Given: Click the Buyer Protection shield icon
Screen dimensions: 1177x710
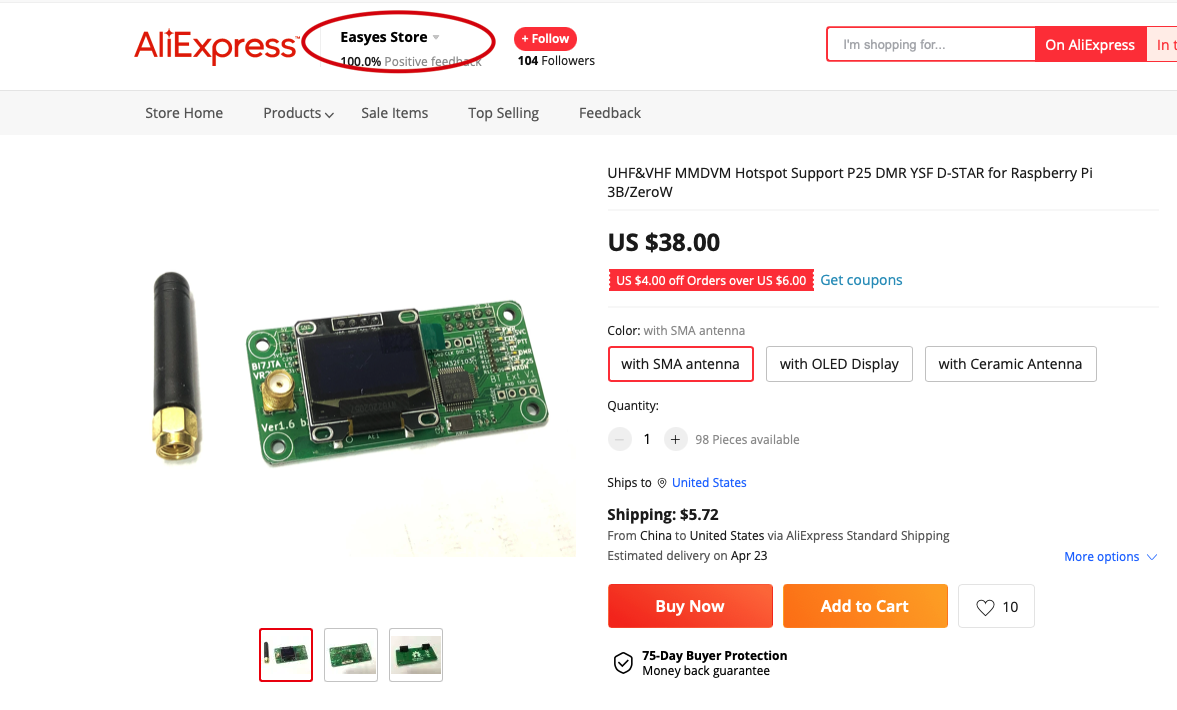Looking at the screenshot, I should (x=623, y=663).
